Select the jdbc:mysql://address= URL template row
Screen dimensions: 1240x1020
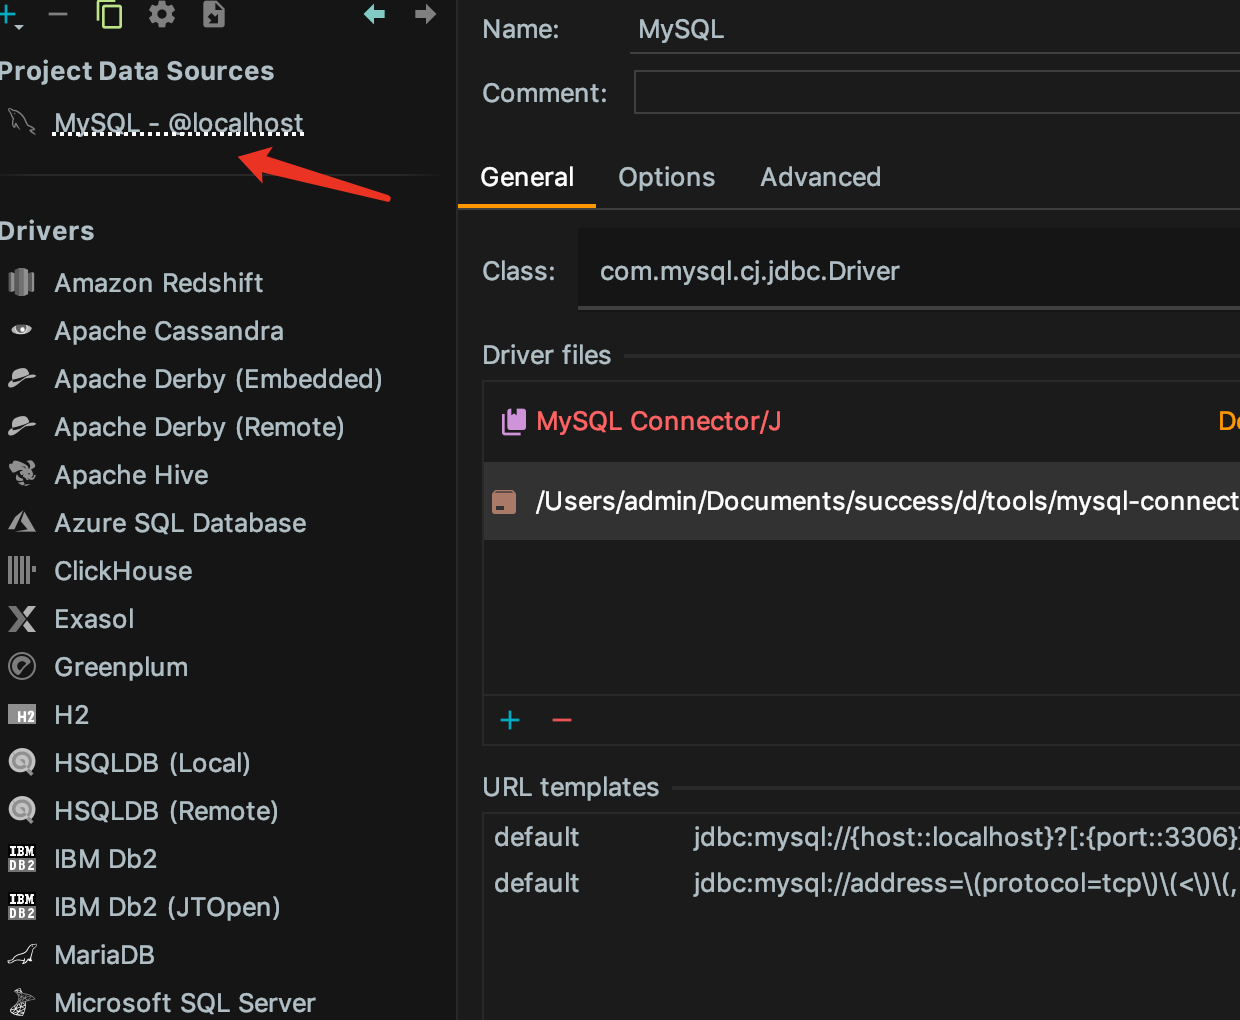point(862,883)
